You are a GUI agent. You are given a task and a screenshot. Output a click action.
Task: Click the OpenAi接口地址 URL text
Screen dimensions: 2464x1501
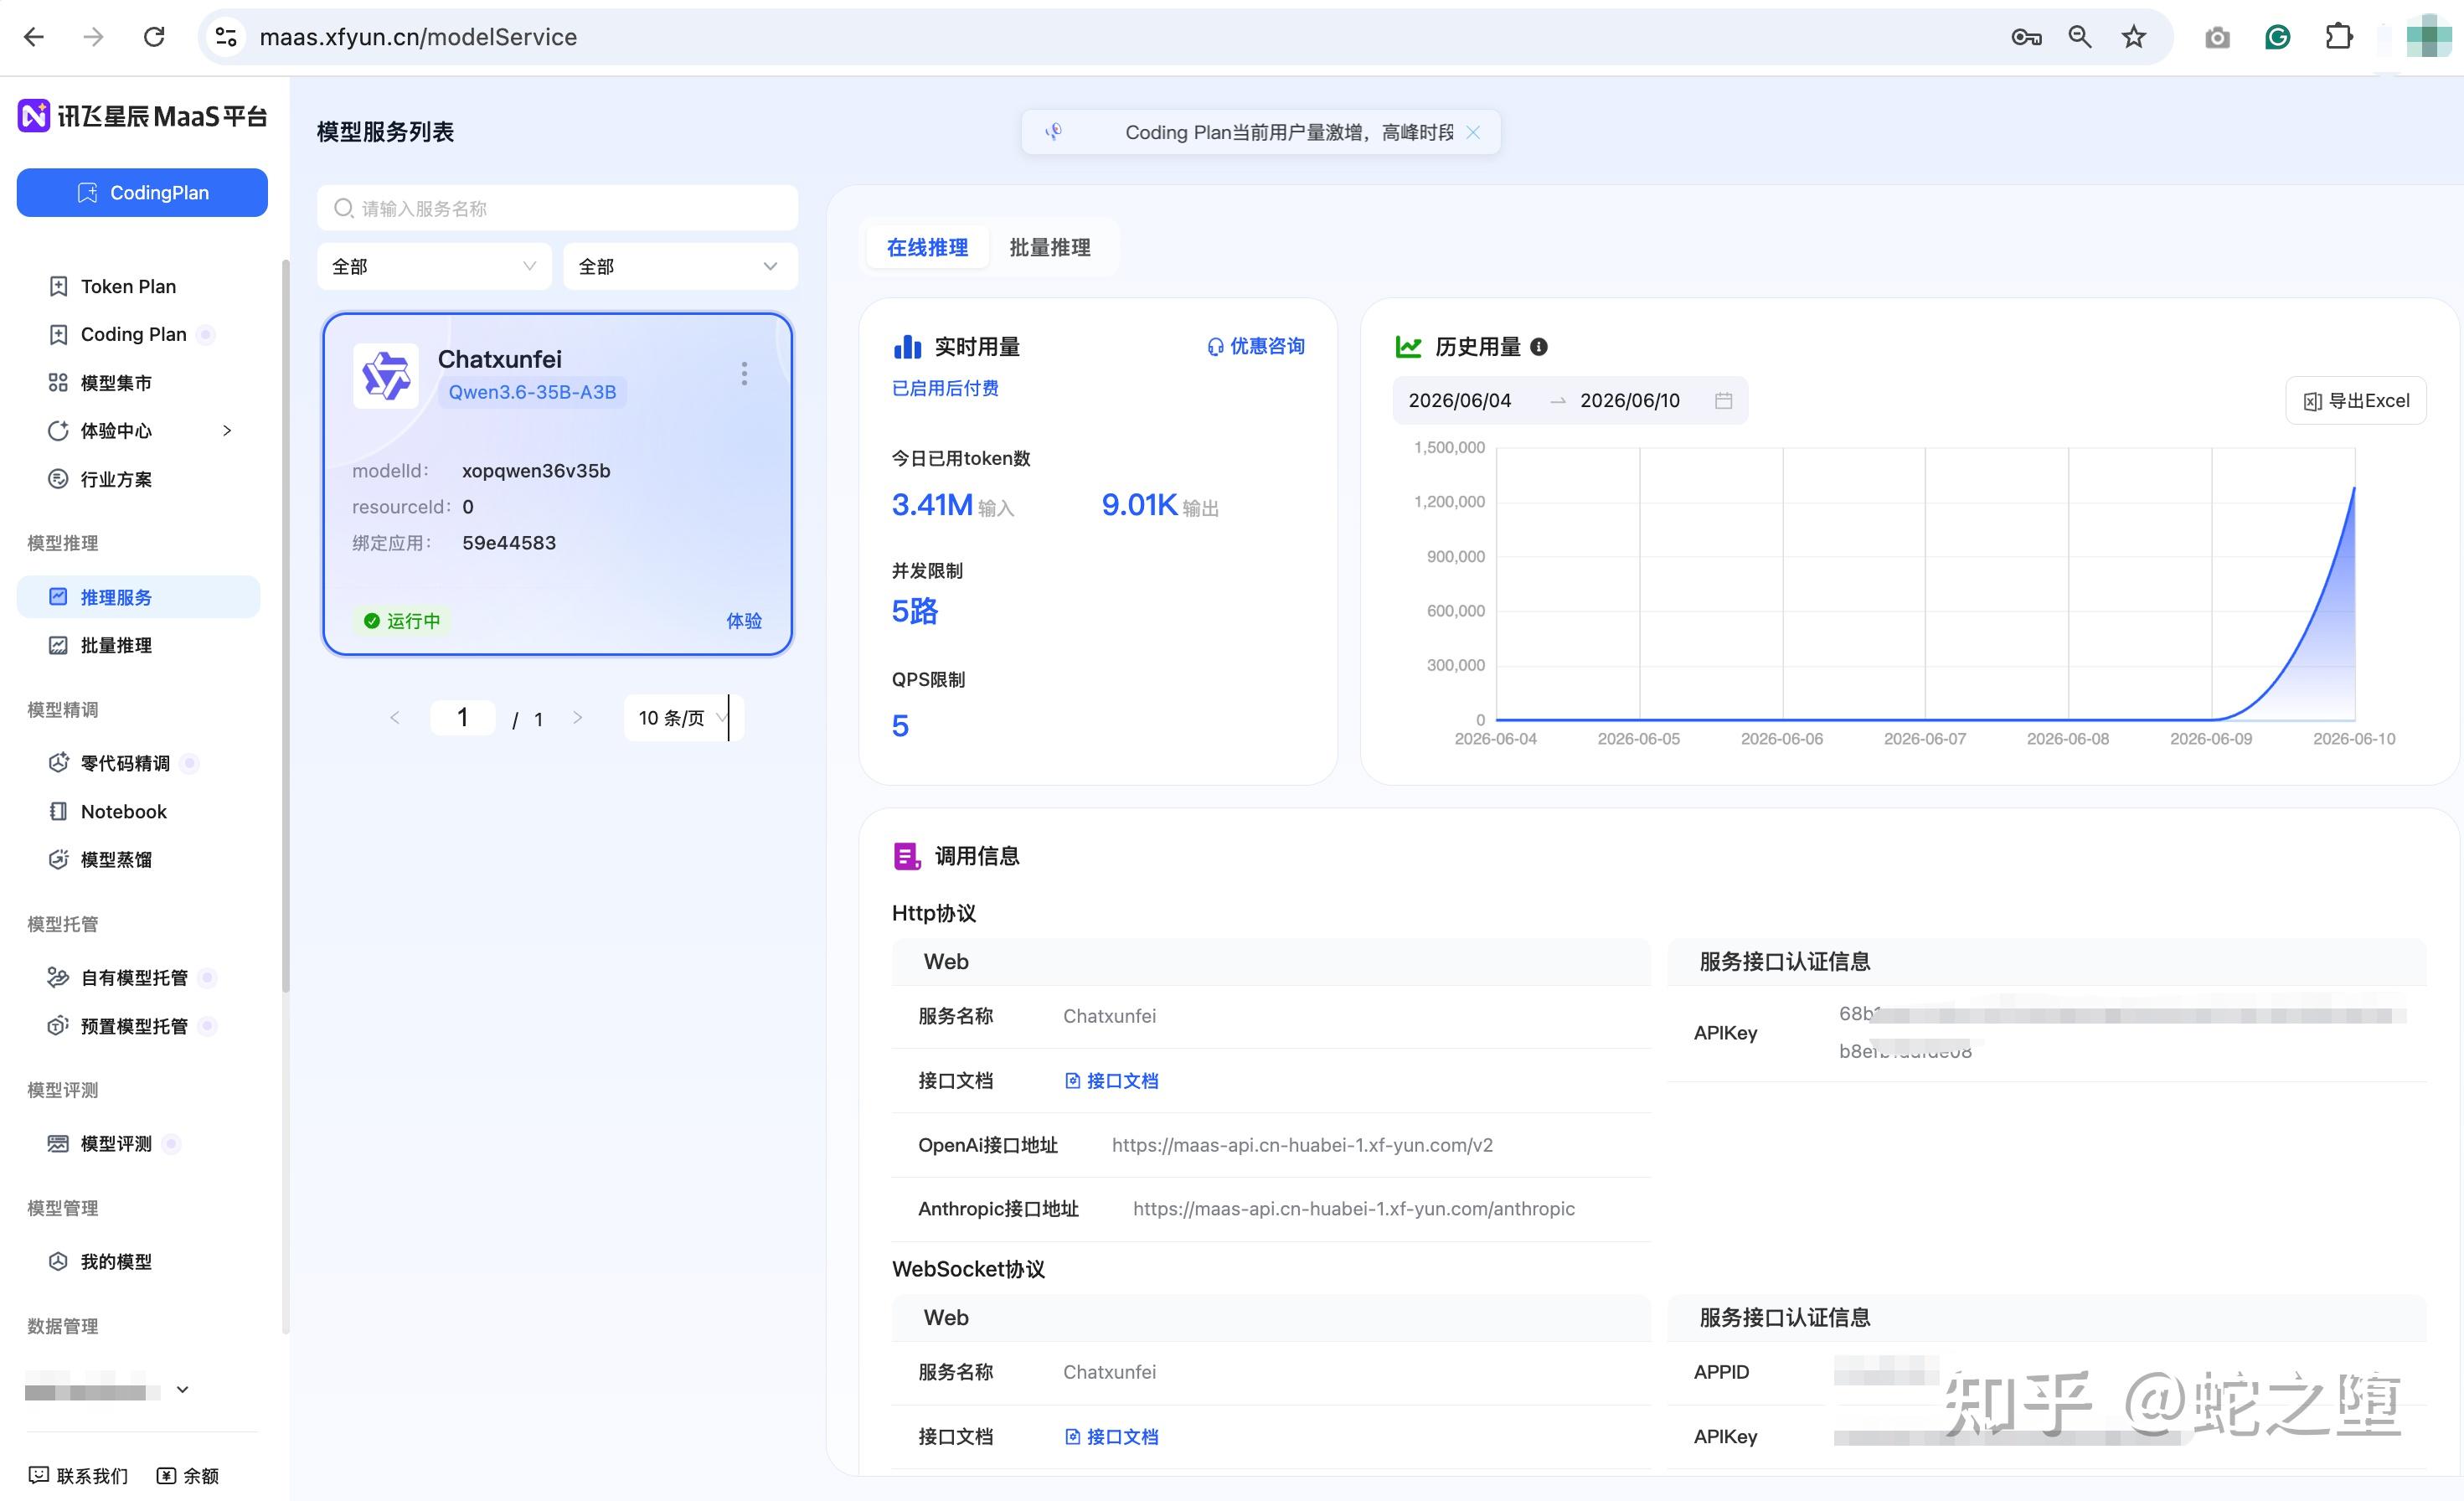(x=1302, y=1144)
